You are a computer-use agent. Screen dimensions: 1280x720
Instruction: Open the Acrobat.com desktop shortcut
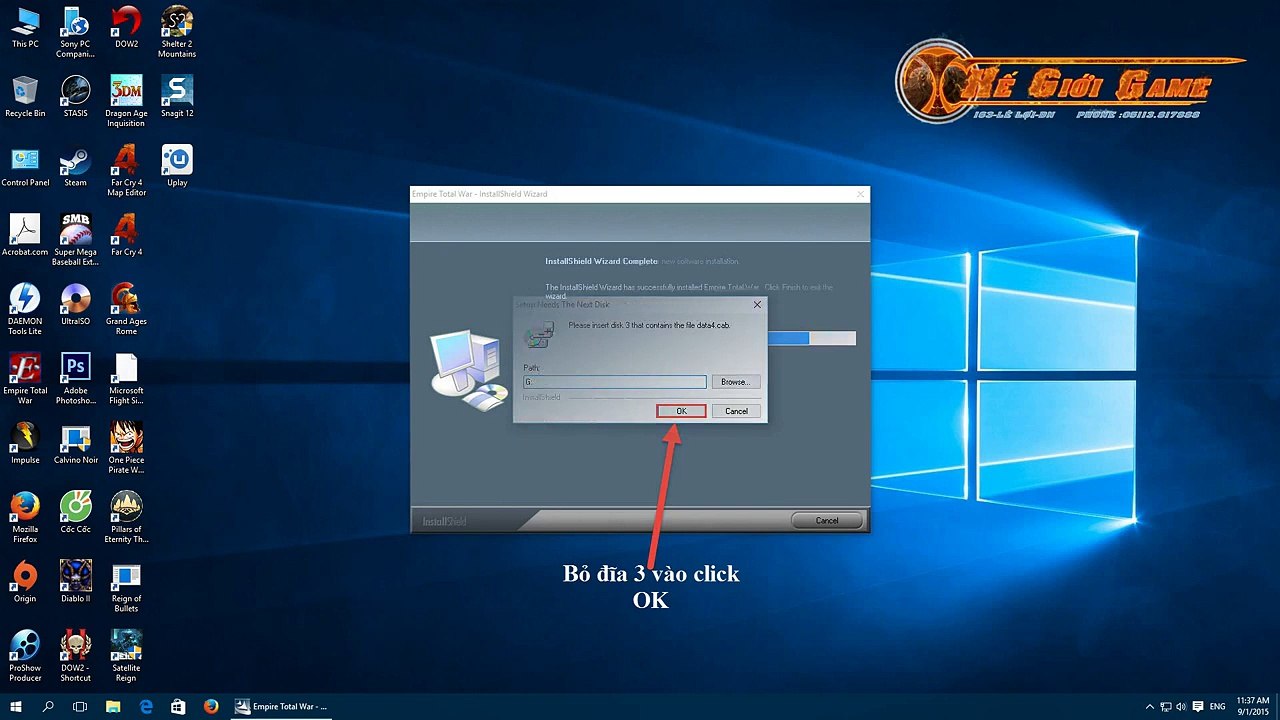[25, 236]
